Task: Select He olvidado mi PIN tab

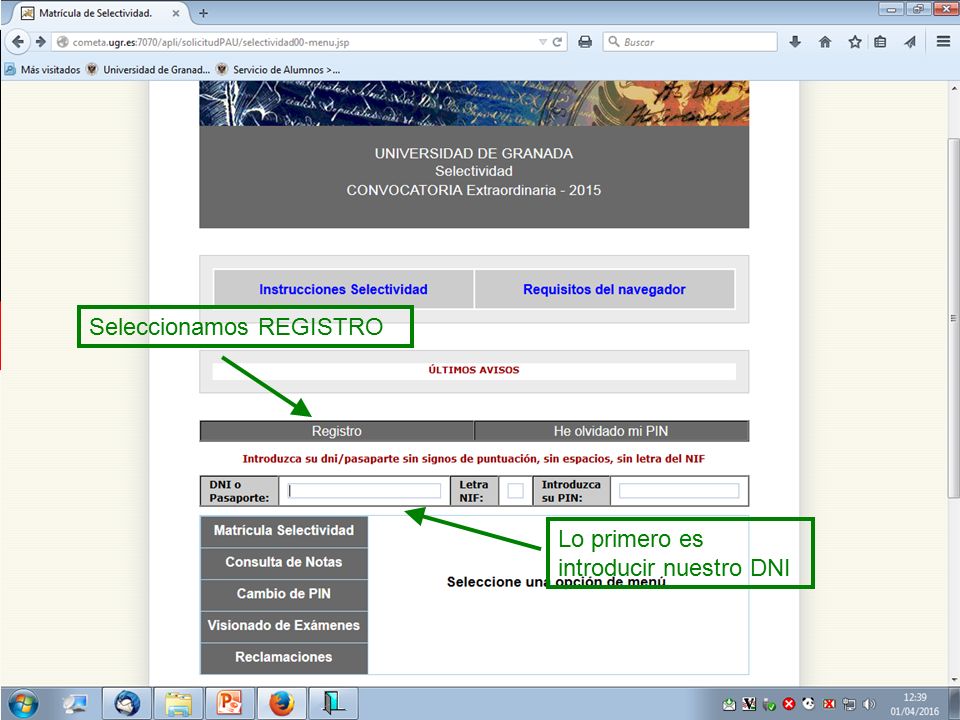Action: click(611, 431)
